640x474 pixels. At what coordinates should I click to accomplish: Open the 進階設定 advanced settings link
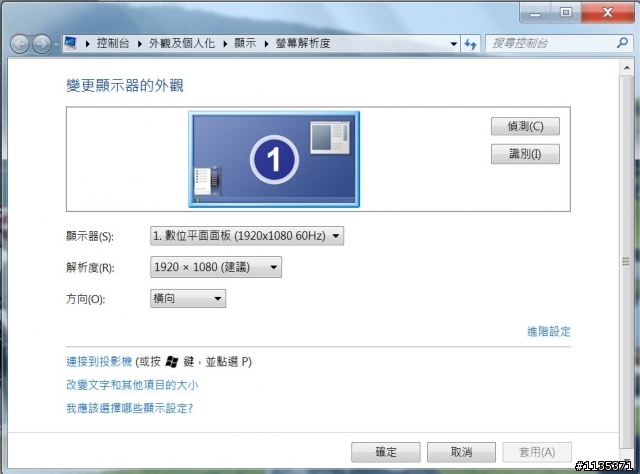pos(549,332)
